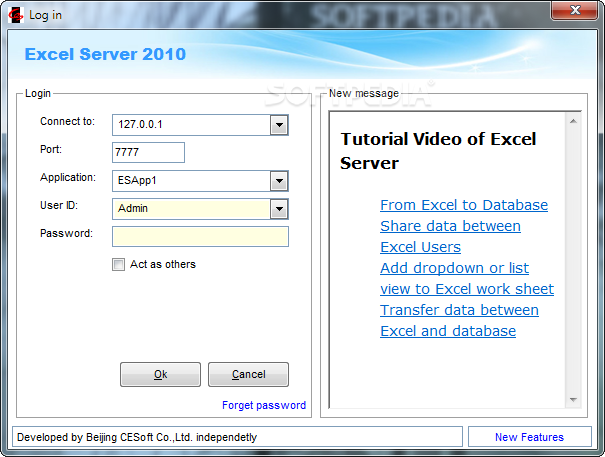Click the Connect to label
The height and width of the screenshot is (457, 605).
point(68,121)
